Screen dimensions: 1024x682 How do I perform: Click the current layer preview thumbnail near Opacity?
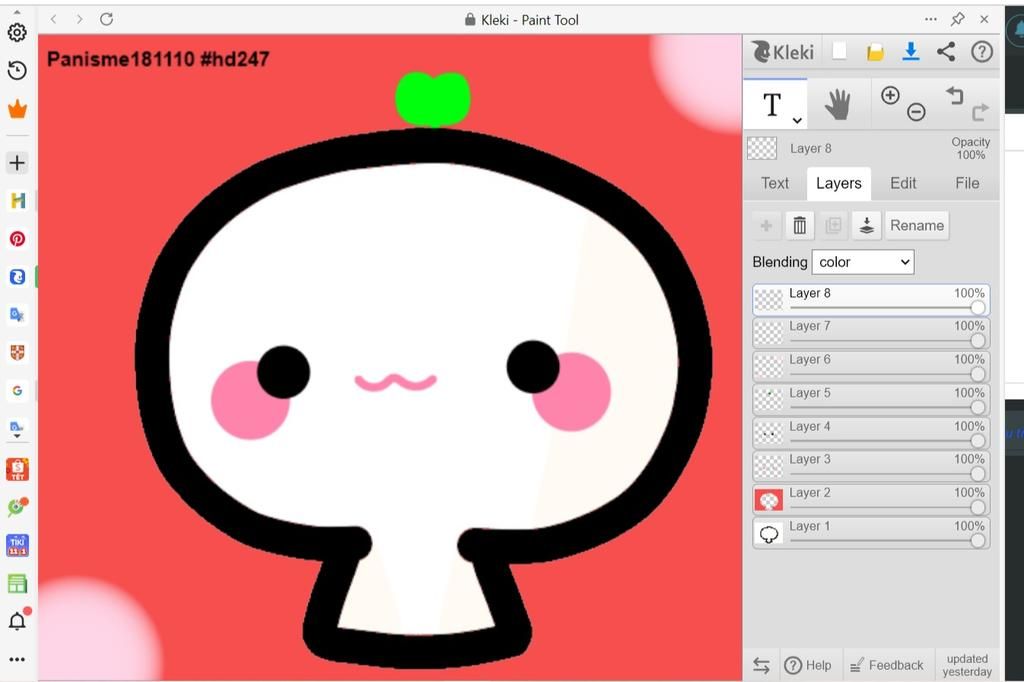(x=762, y=148)
